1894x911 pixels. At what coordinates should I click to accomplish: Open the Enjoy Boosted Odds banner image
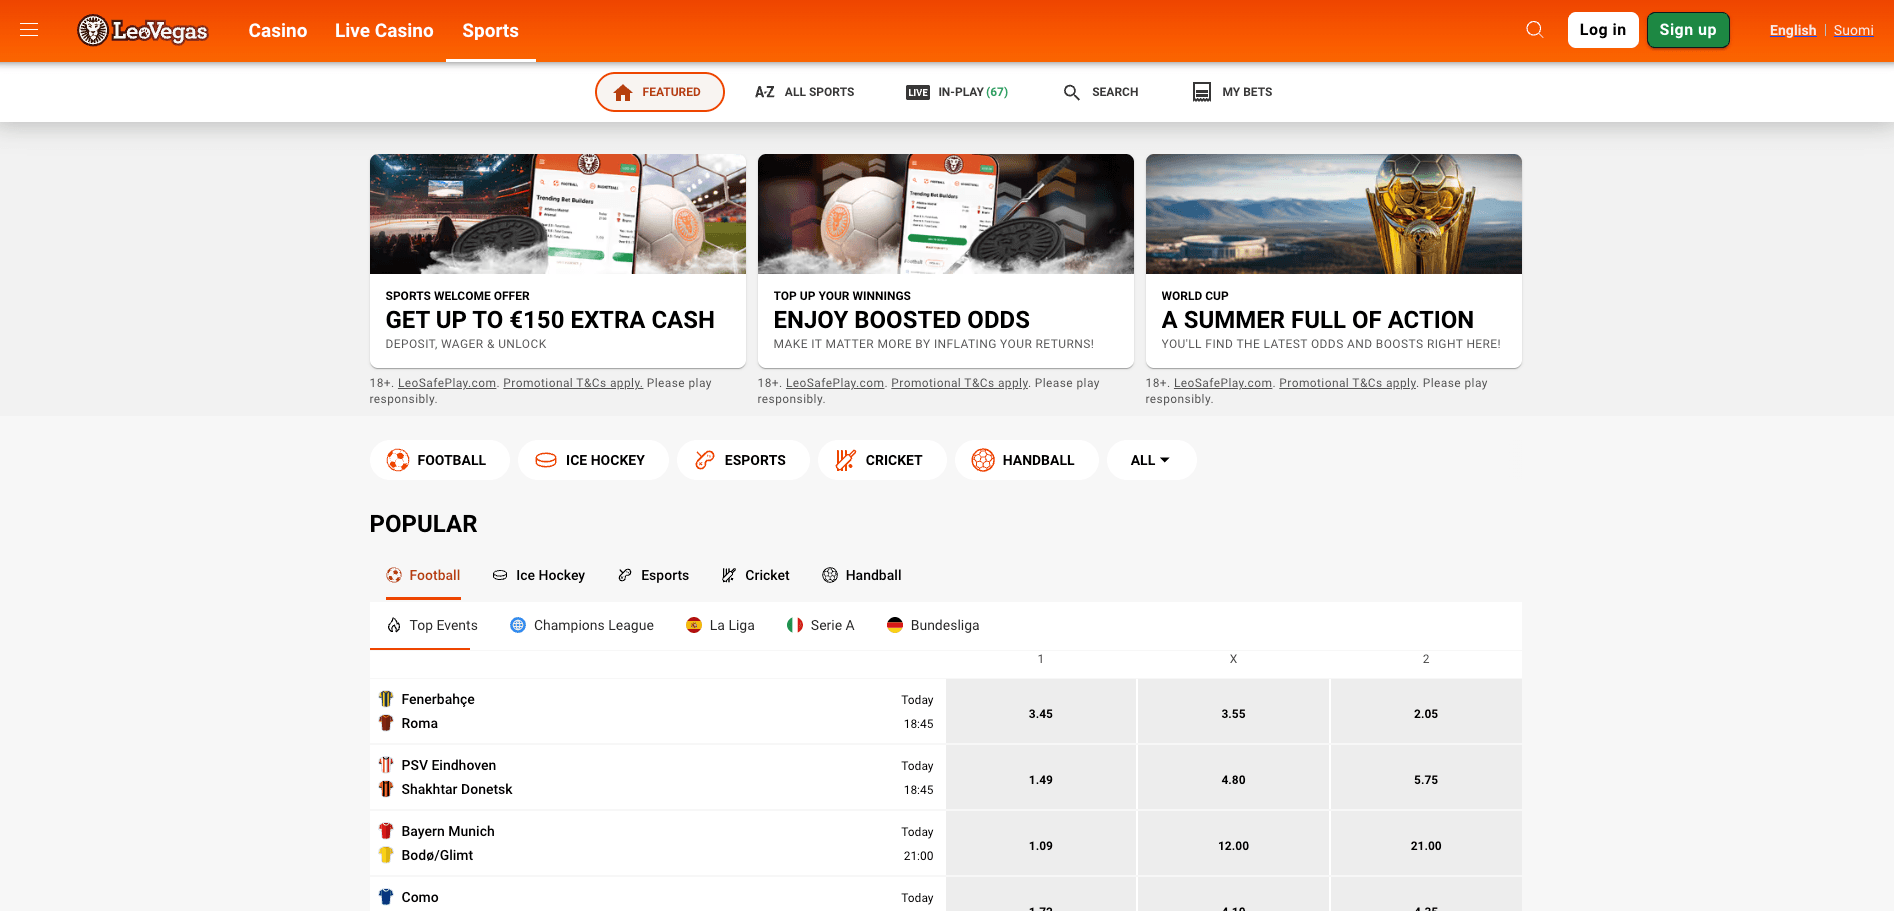tap(945, 214)
